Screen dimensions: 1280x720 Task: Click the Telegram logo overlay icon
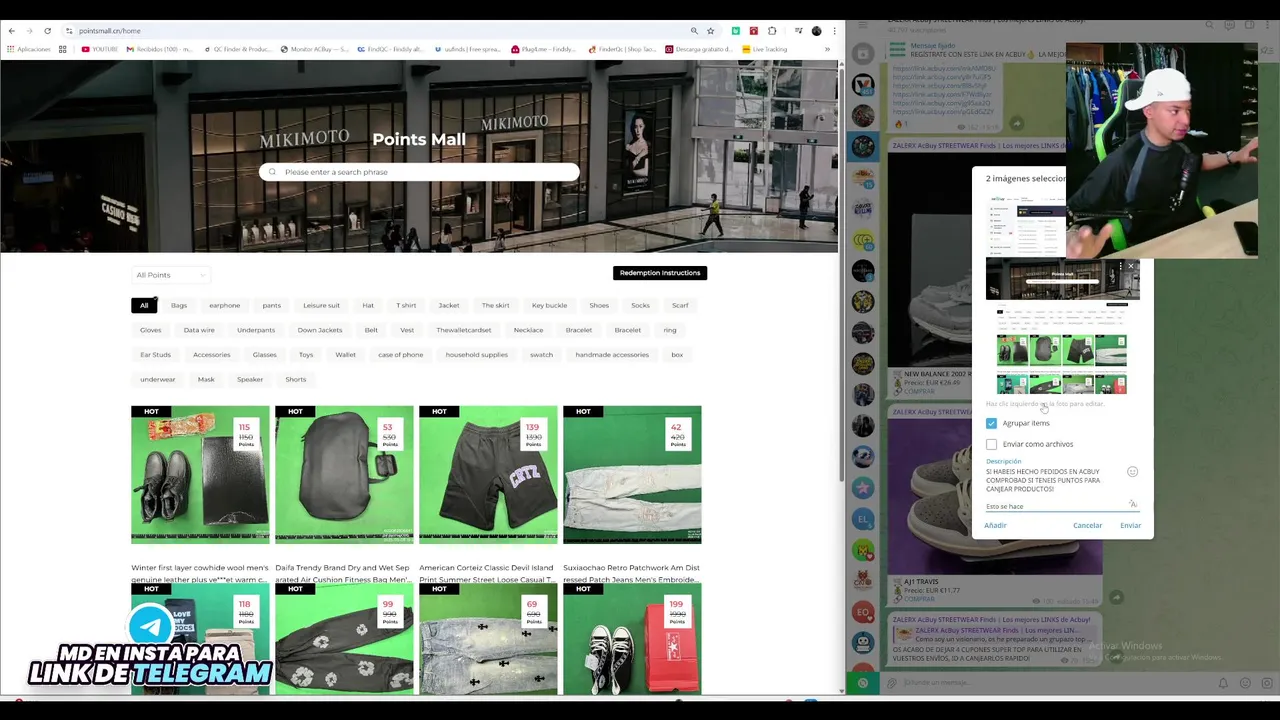pyautogui.click(x=151, y=626)
